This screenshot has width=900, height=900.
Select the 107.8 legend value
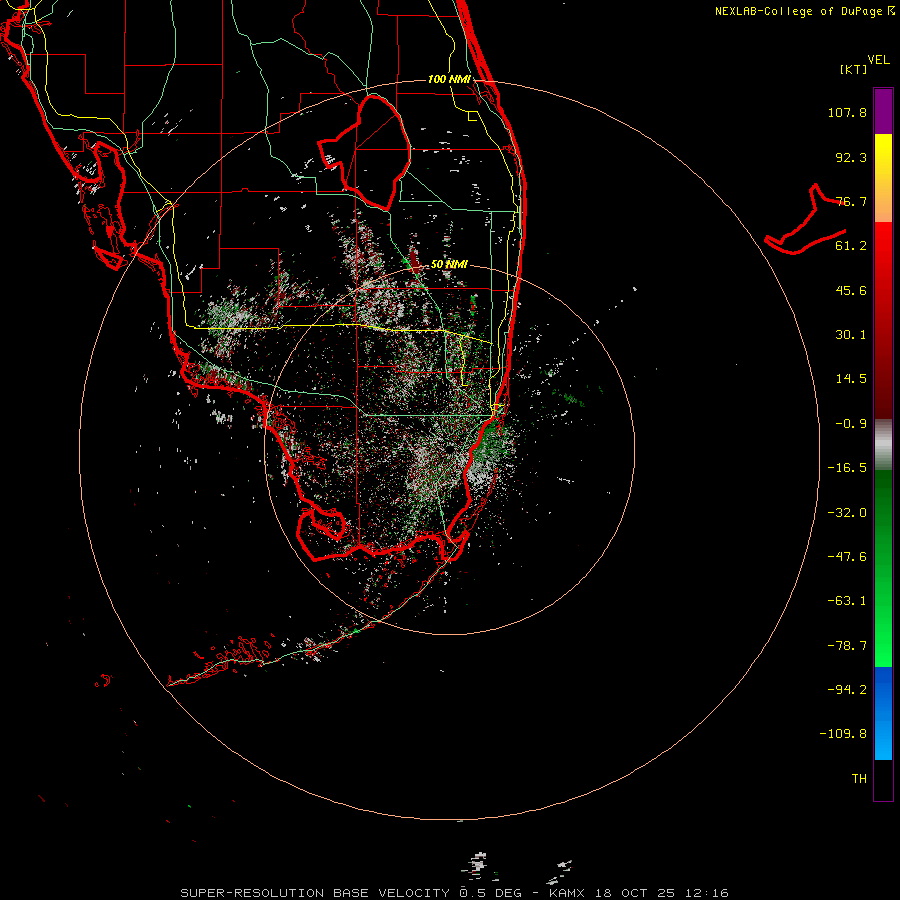847,112
